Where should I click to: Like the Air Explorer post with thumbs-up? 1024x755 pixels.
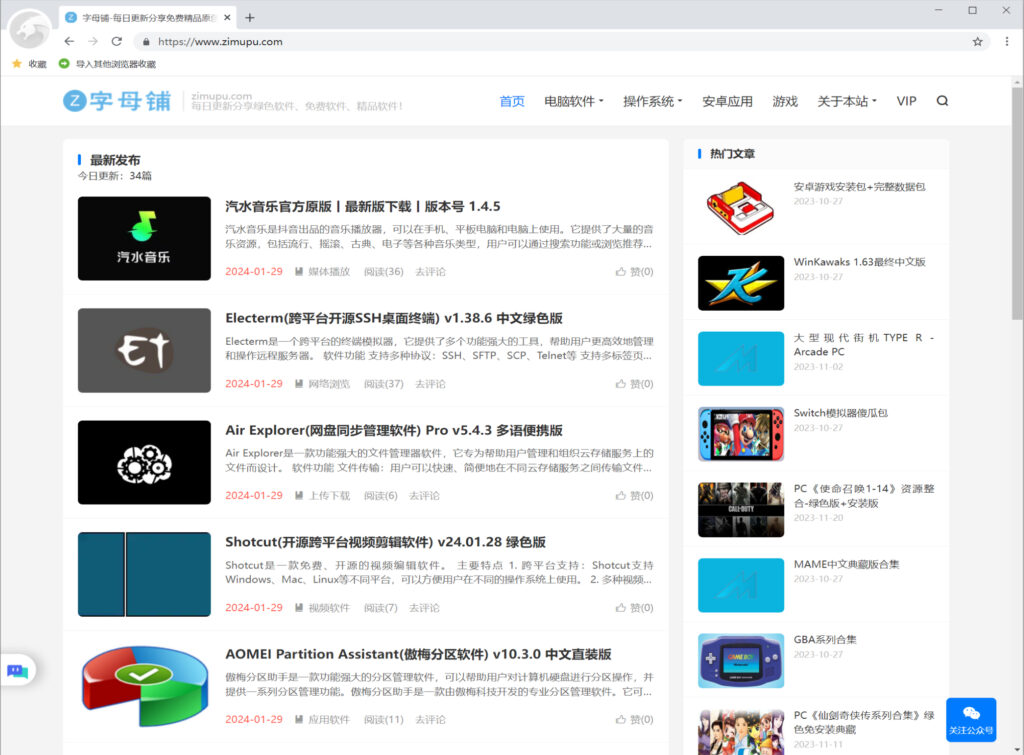[x=634, y=496]
